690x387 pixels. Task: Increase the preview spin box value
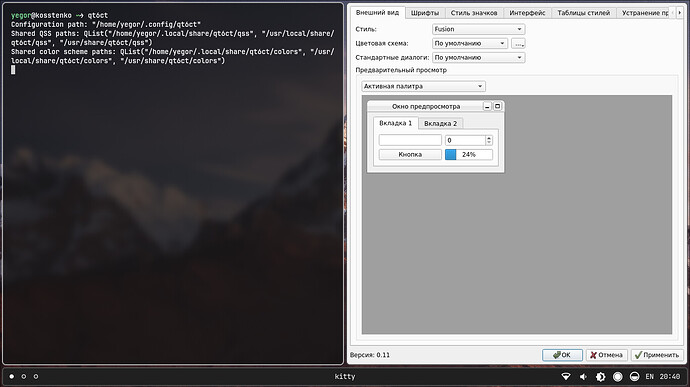[x=489, y=138]
